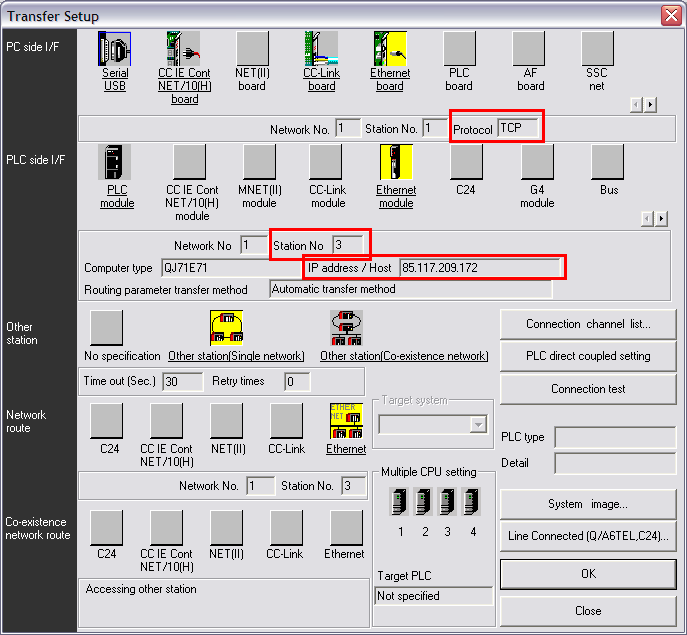This screenshot has width=687, height=635.
Task: Select CPU number 4 in Multiple CPU setting
Action: tap(471, 501)
